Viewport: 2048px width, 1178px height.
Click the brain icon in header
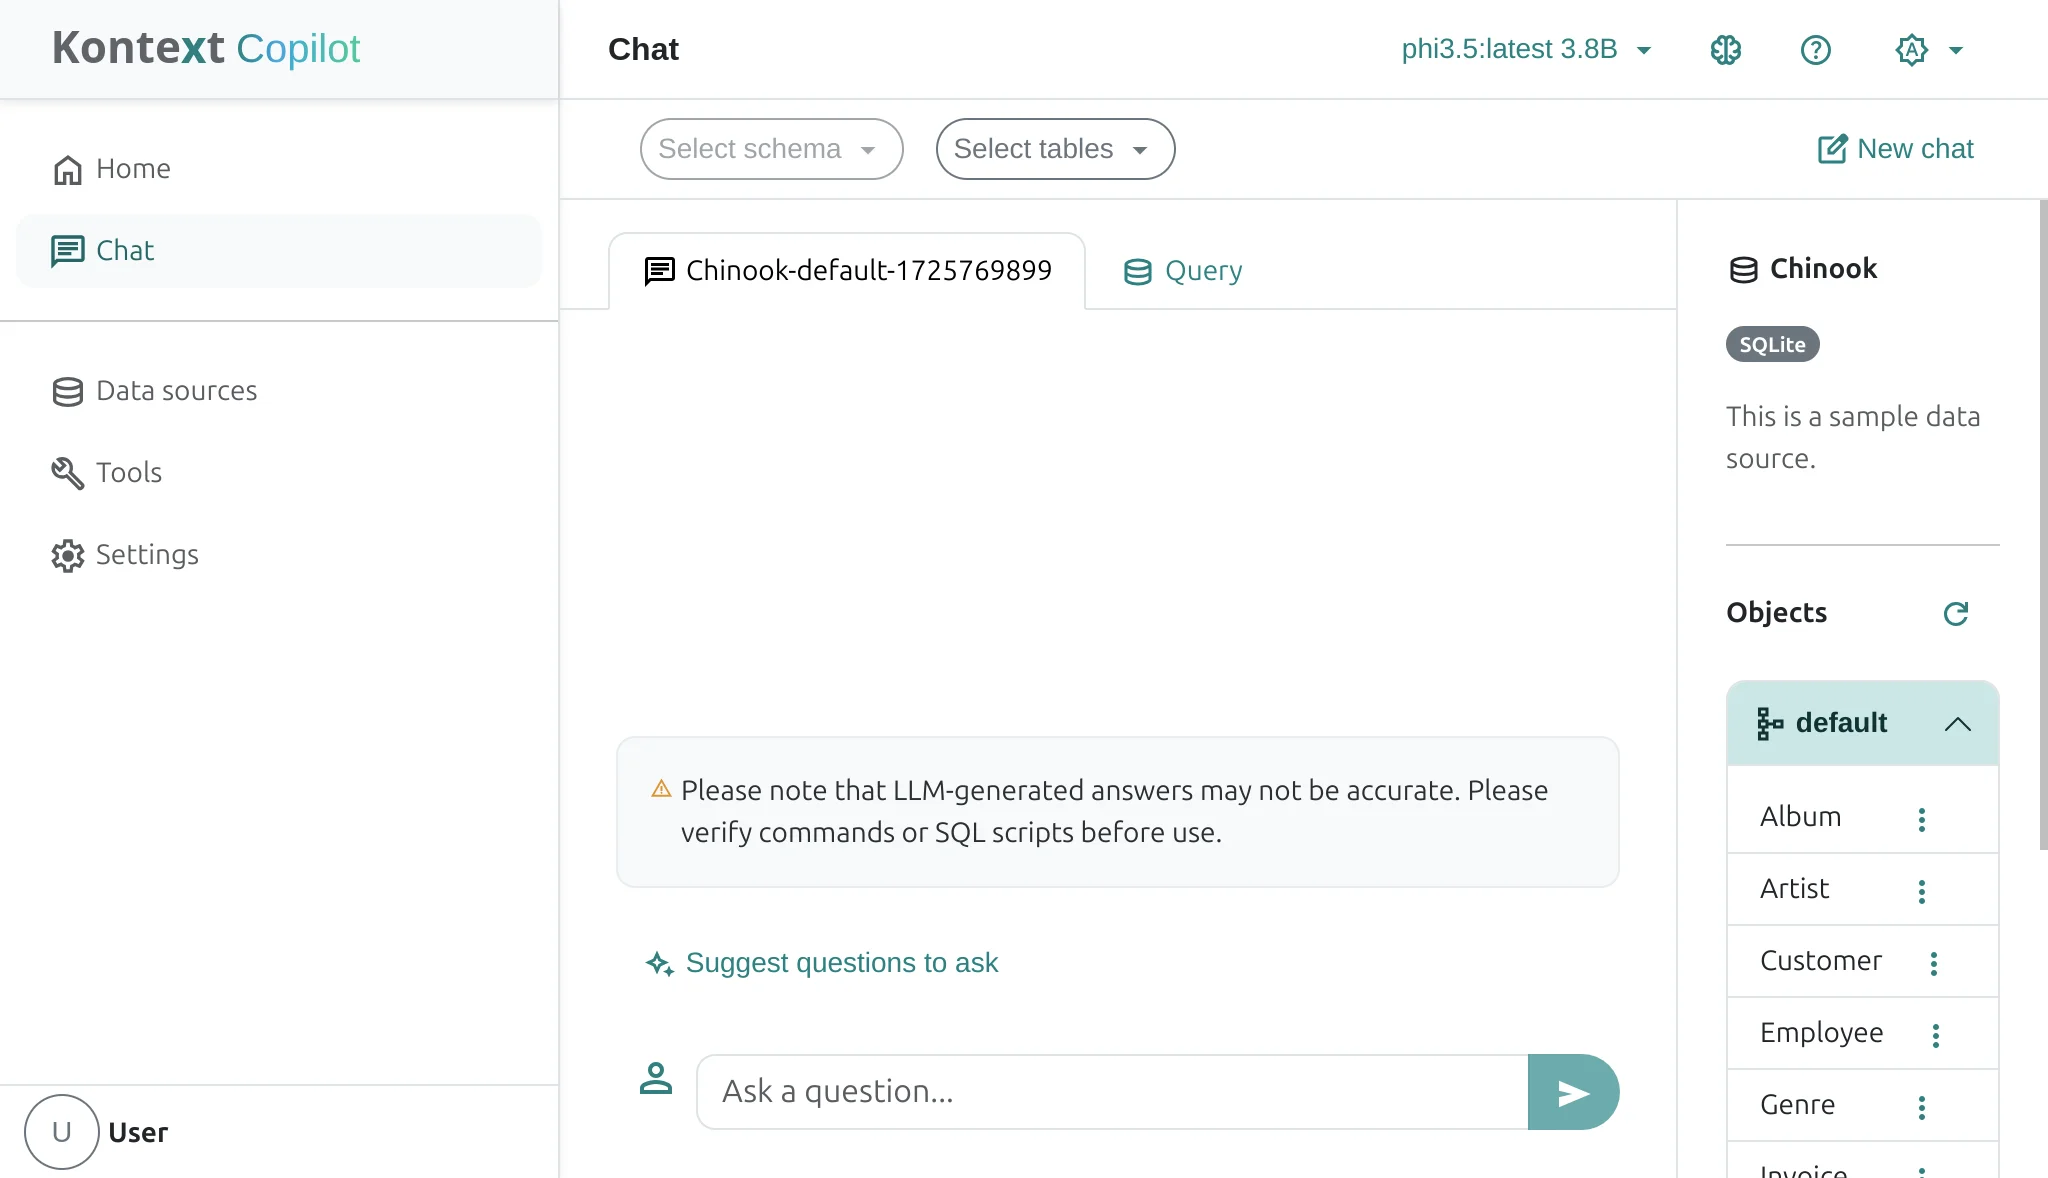[1725, 50]
